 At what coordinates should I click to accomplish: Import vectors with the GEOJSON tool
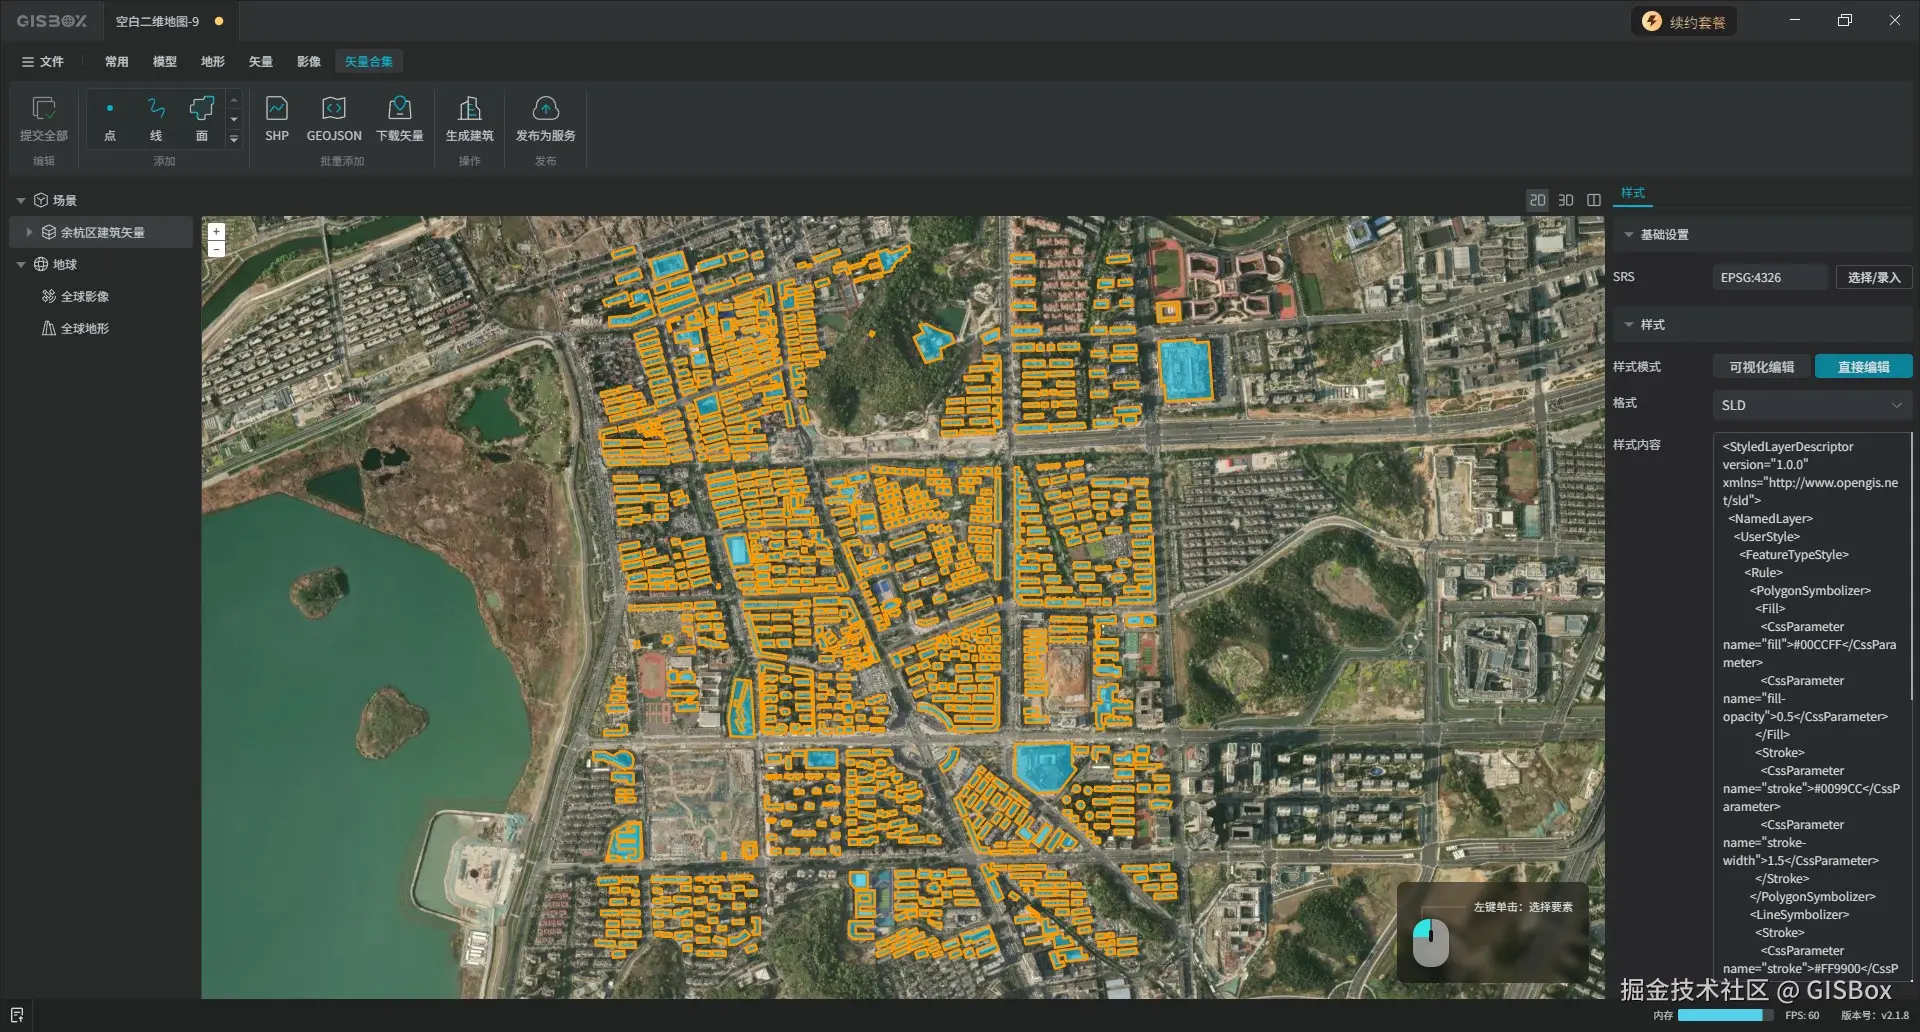[x=334, y=118]
